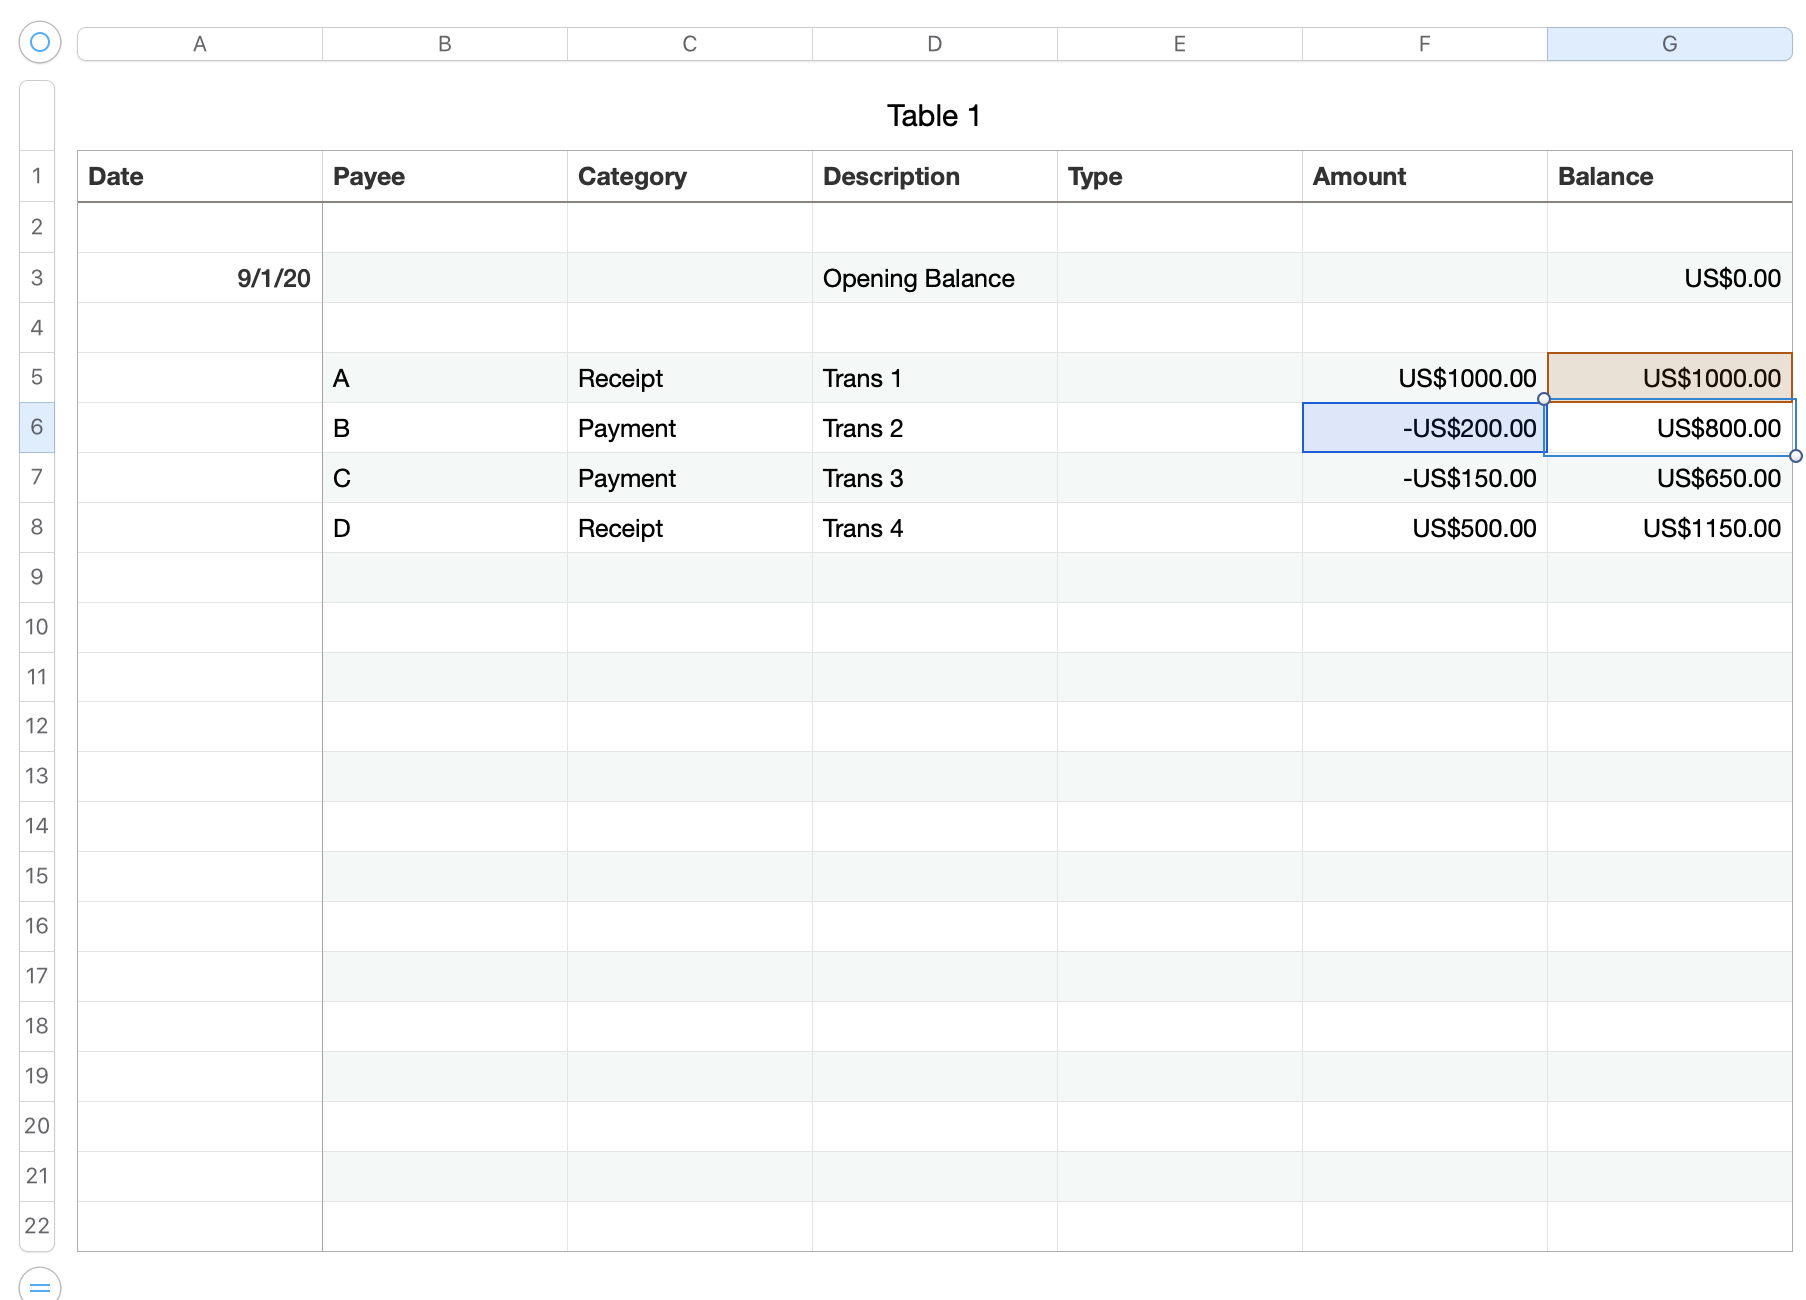Select highlighted row 6 header number

pyautogui.click(x=37, y=428)
